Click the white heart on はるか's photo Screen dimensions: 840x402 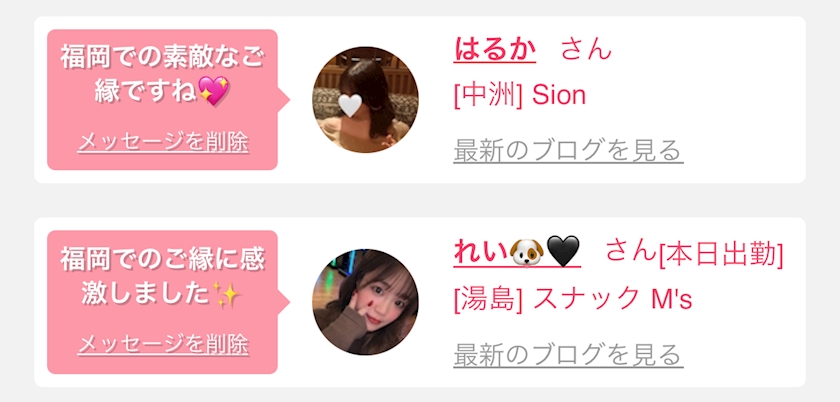tap(350, 106)
